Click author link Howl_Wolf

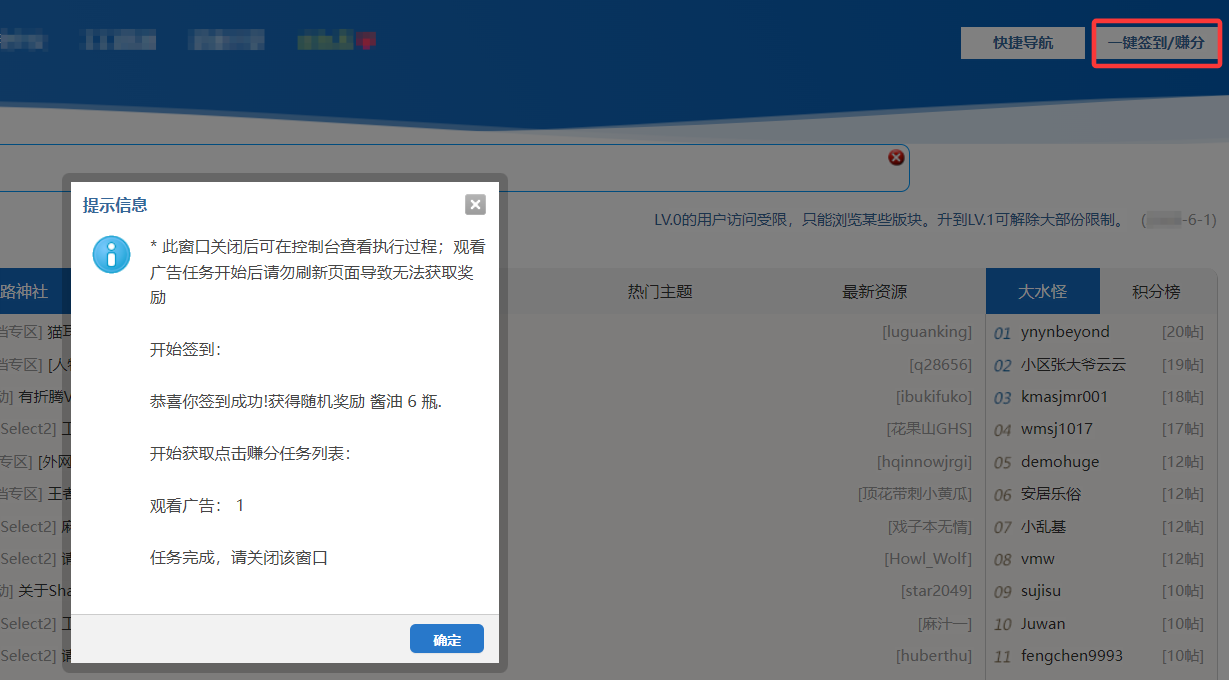(928, 559)
